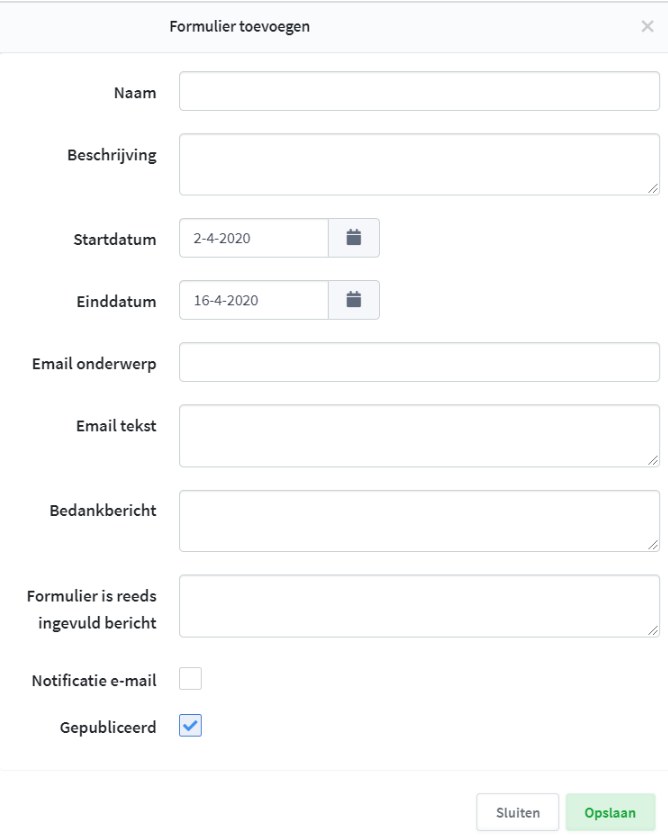Close the Formulier toevoegen dialog with X
Screen dimensions: 668x838
647,26
